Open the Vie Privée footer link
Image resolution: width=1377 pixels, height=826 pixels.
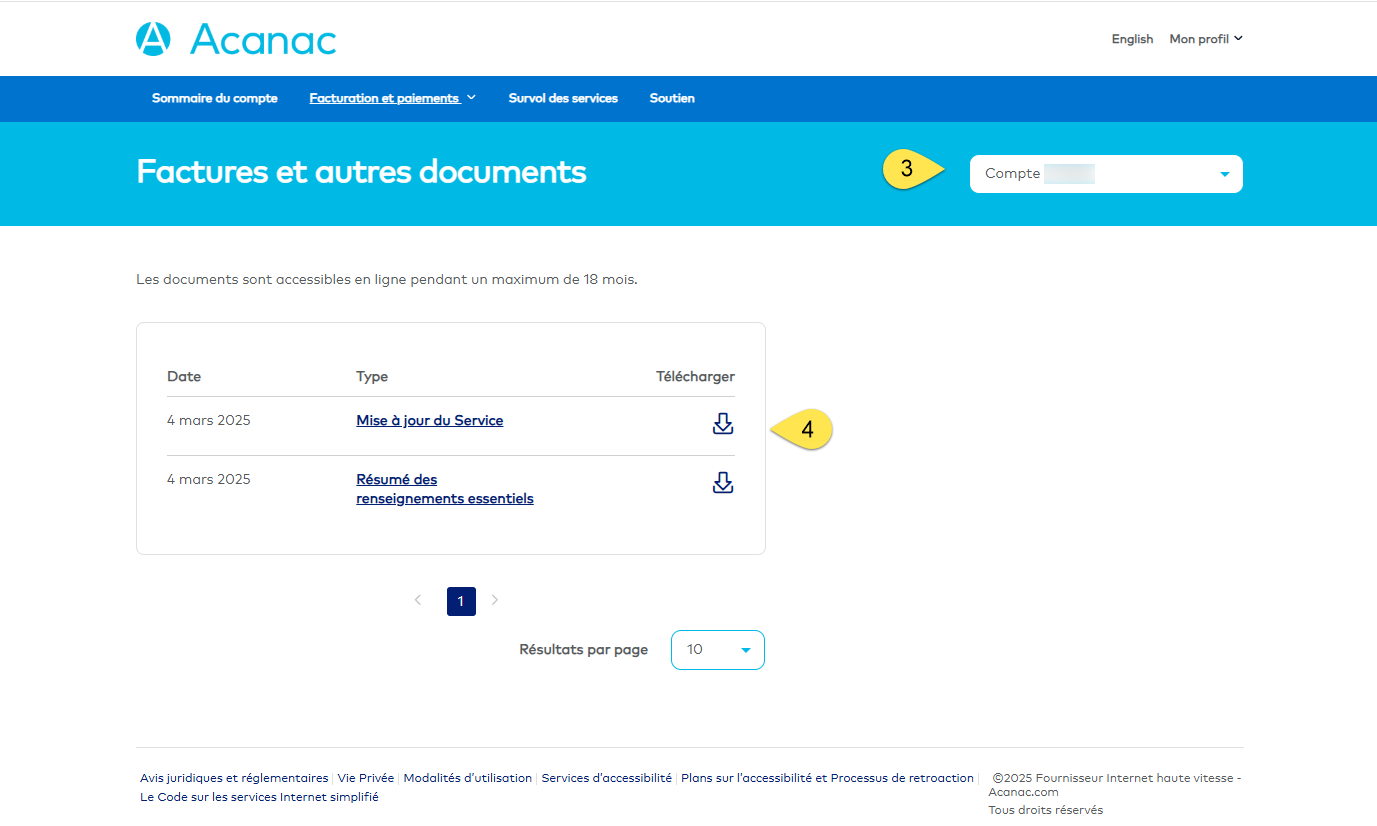tap(366, 778)
